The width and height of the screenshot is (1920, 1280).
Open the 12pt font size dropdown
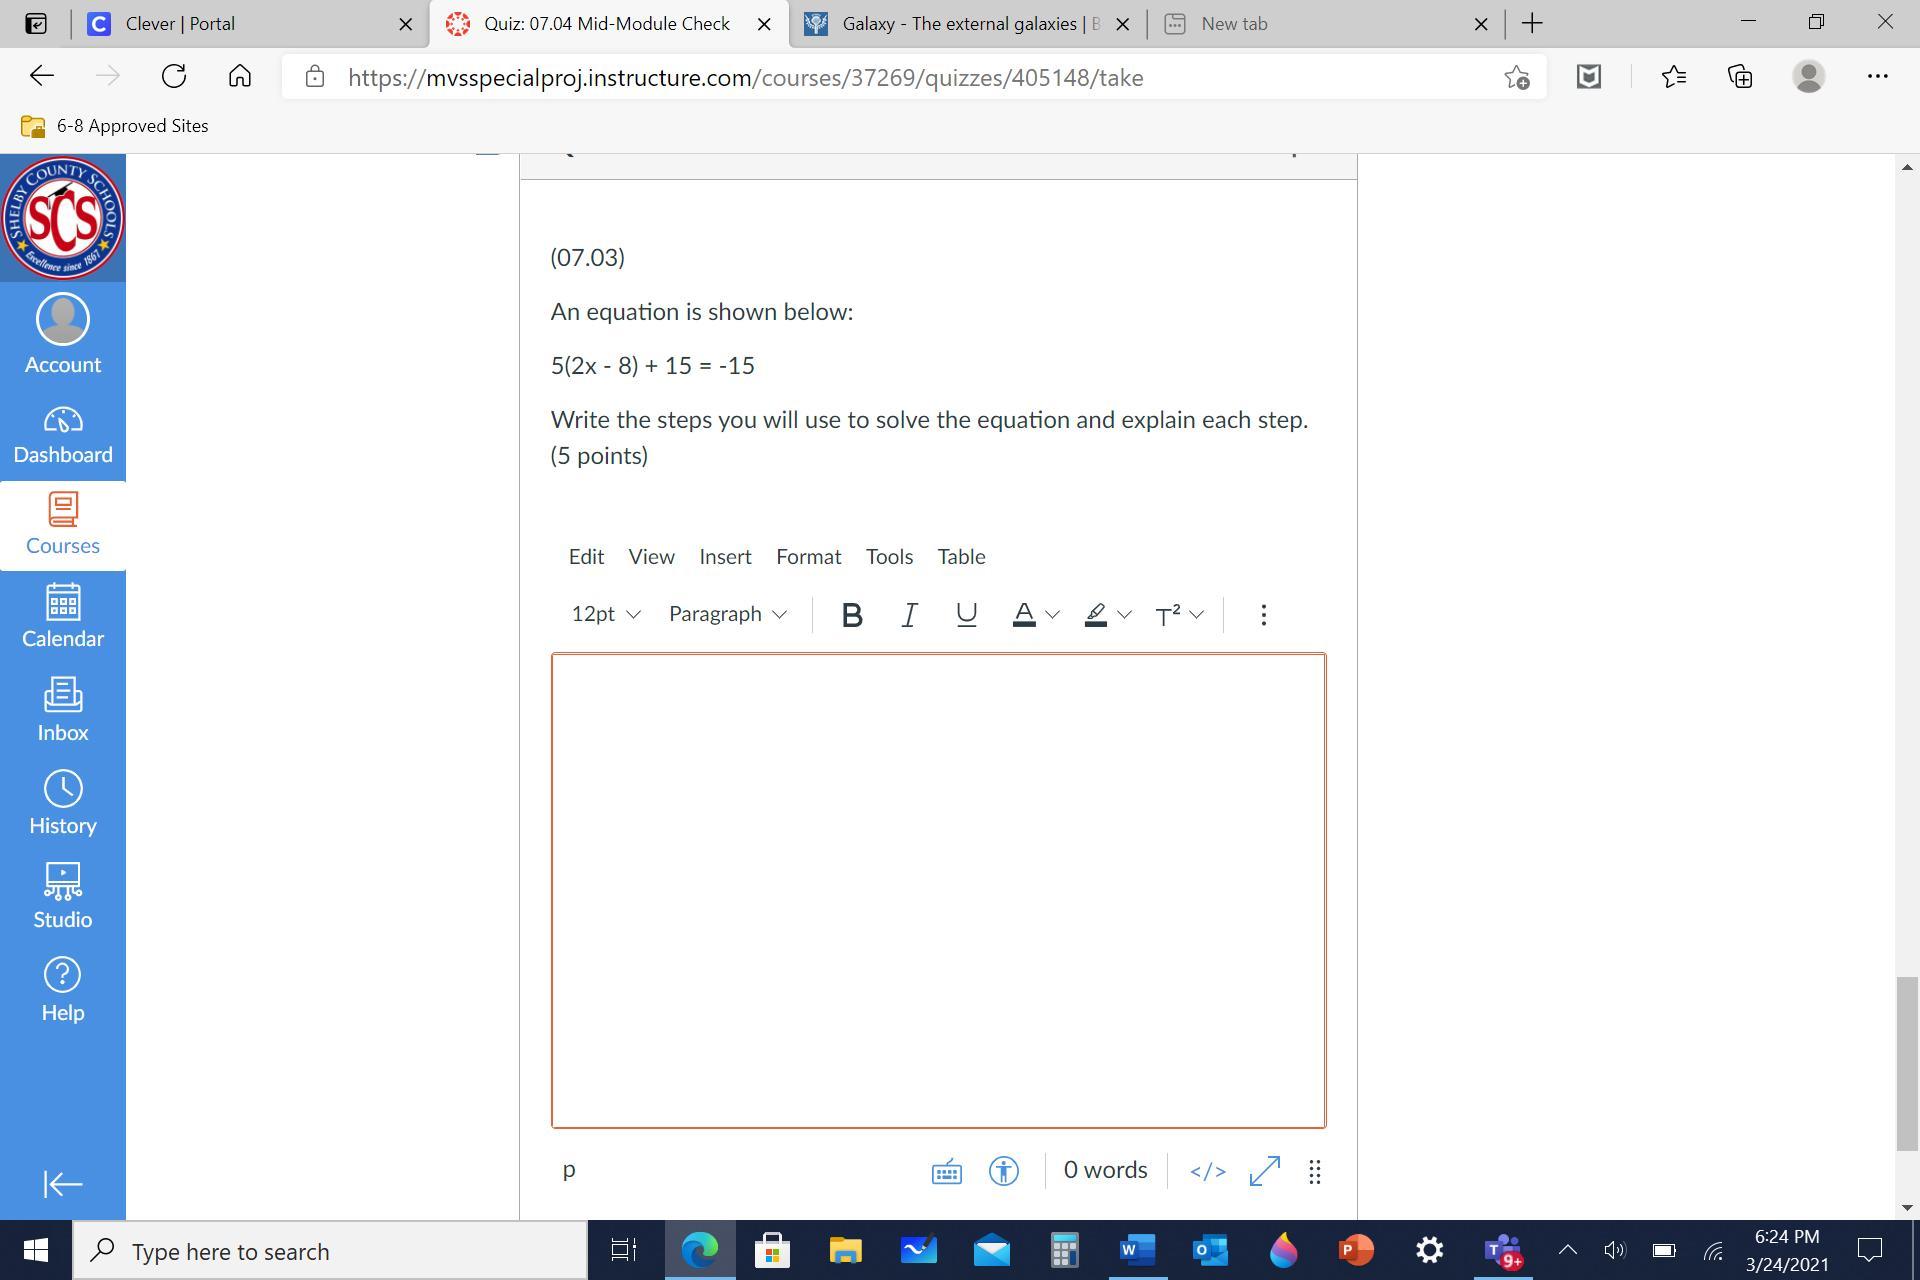coord(605,614)
